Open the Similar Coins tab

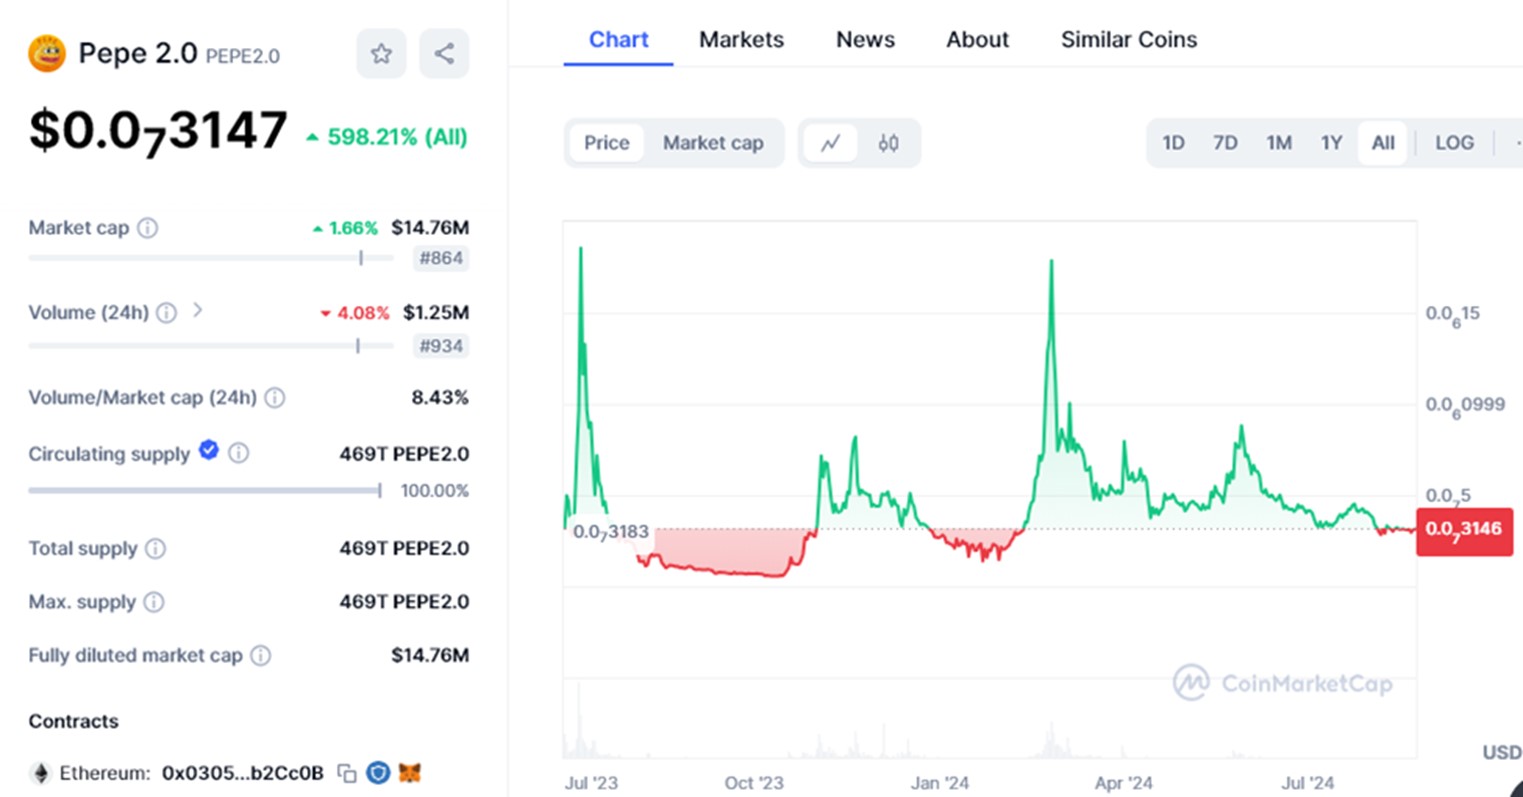tap(1128, 40)
